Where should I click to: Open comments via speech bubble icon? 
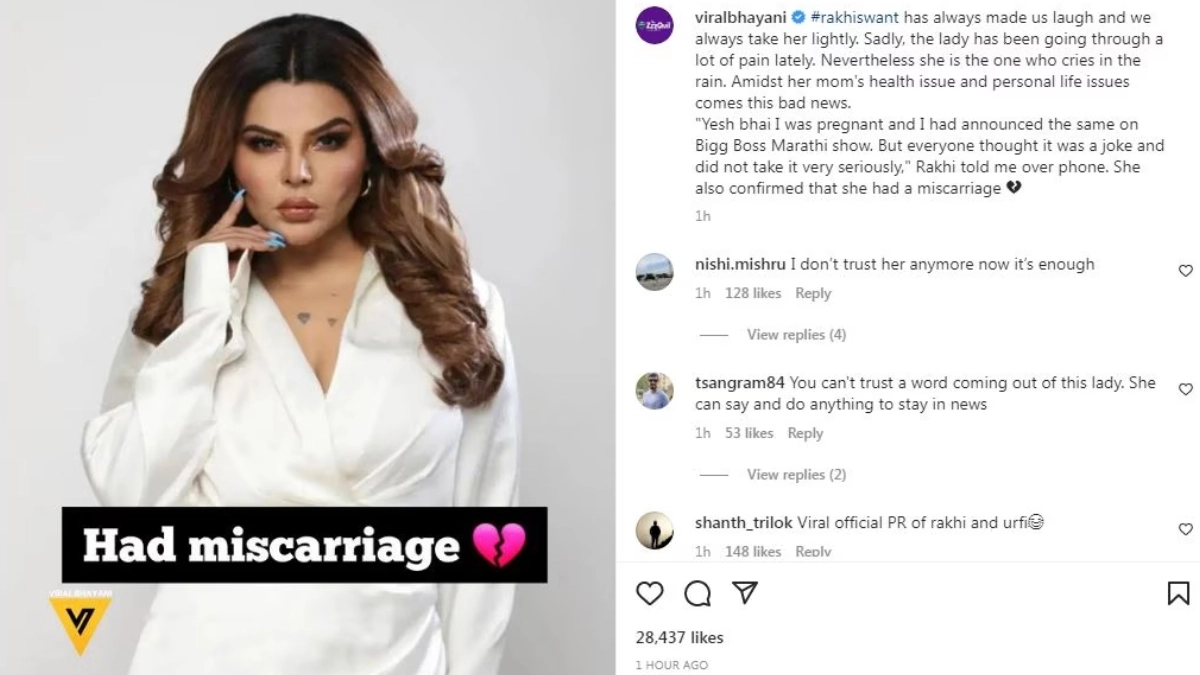point(697,593)
